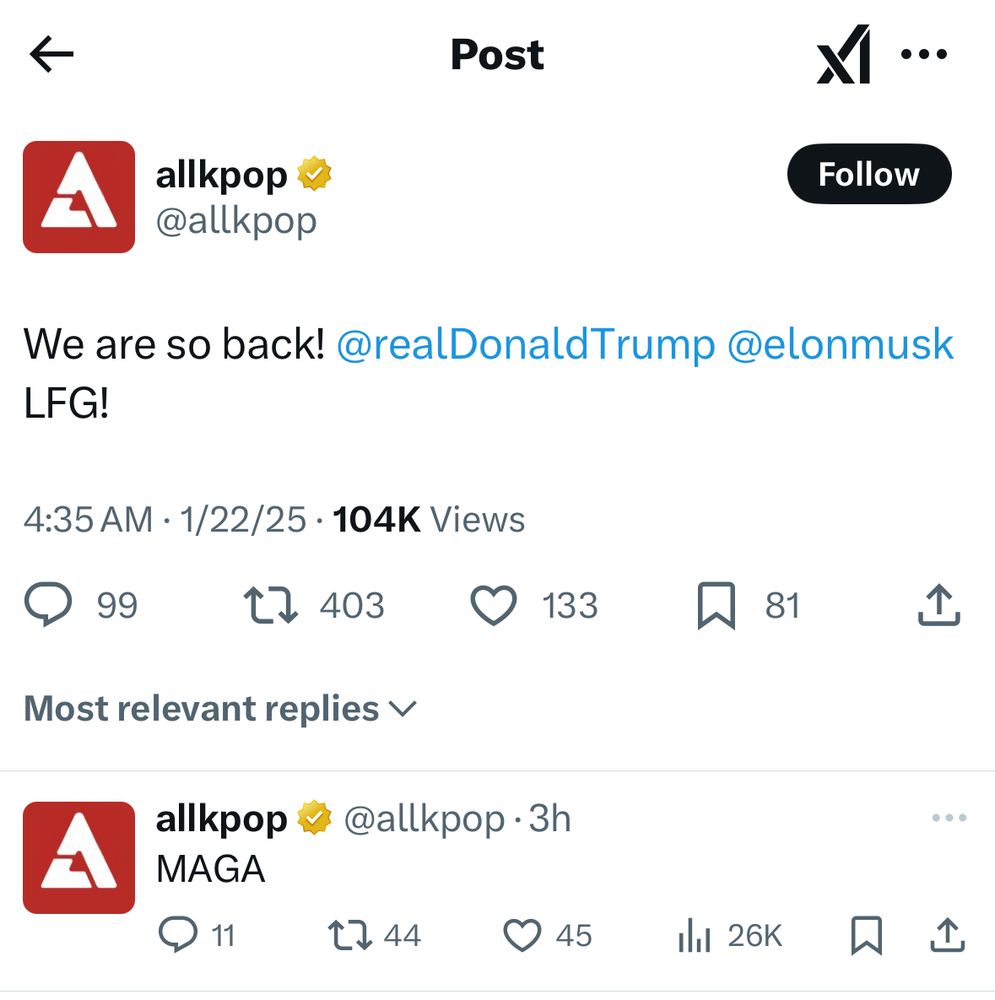Expand the Most relevant replies sorting menu
The image size is (995, 1000).
(x=220, y=708)
